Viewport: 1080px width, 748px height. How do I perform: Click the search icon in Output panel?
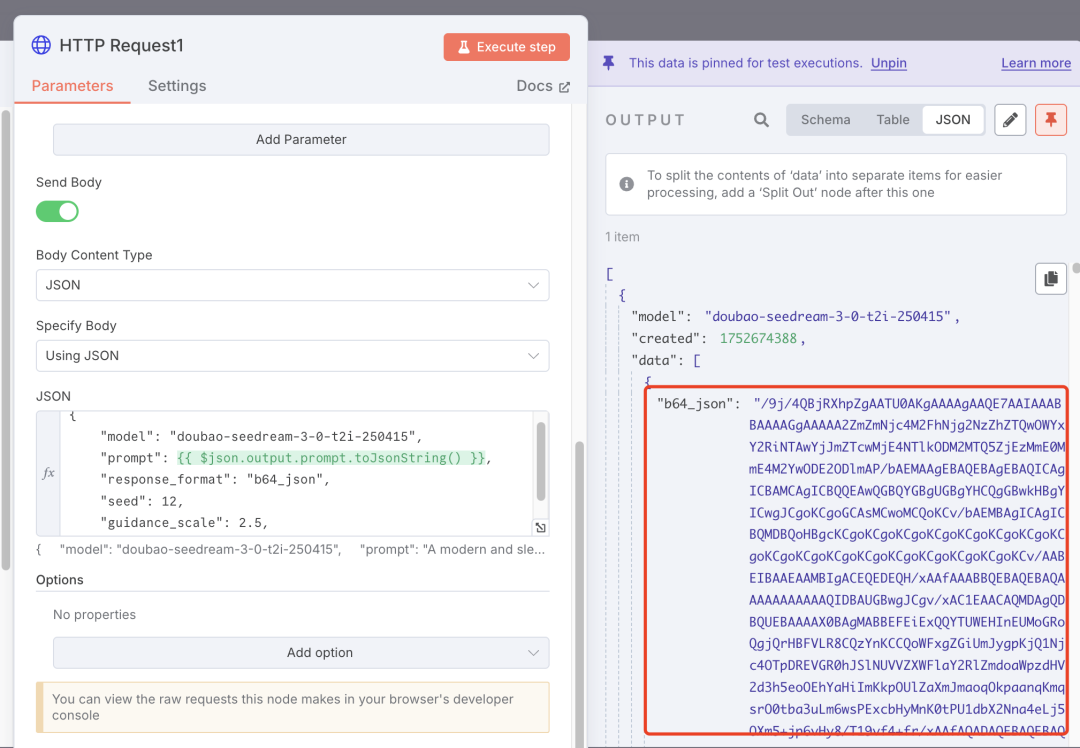[761, 120]
